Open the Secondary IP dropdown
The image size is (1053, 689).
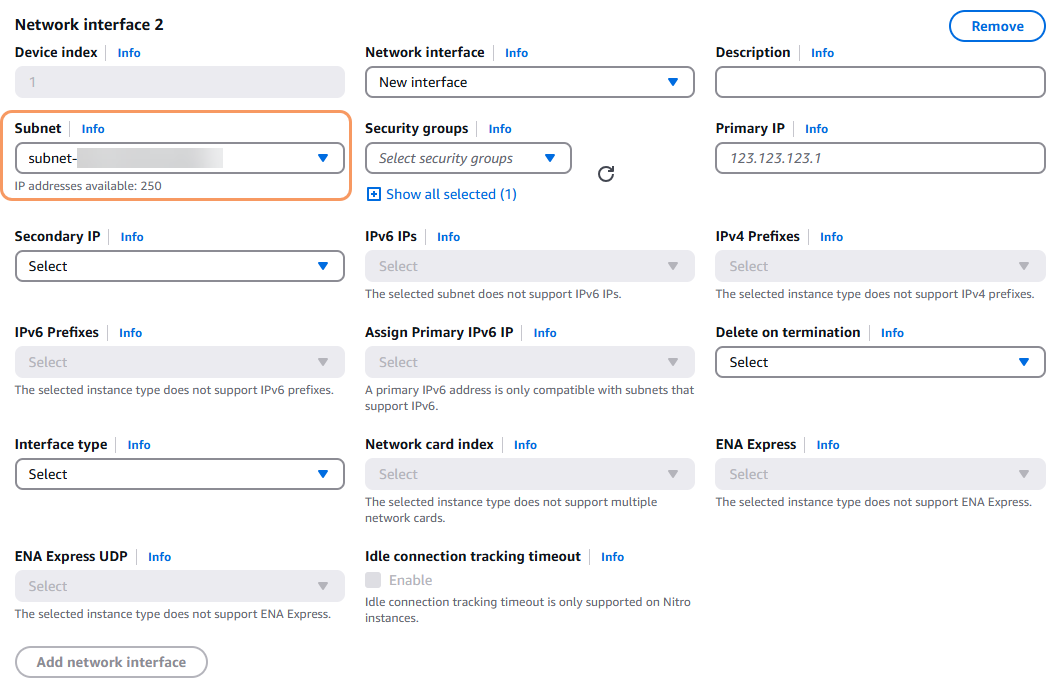(x=180, y=266)
